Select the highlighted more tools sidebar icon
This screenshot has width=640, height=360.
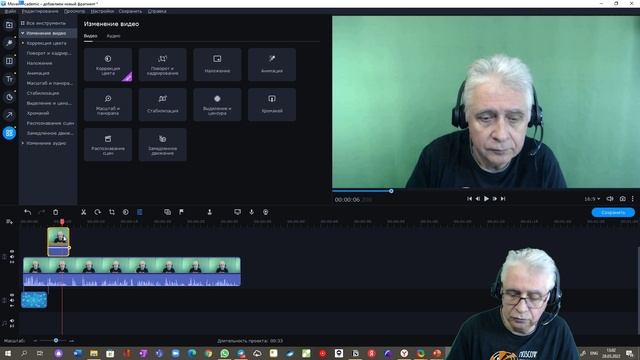9,133
